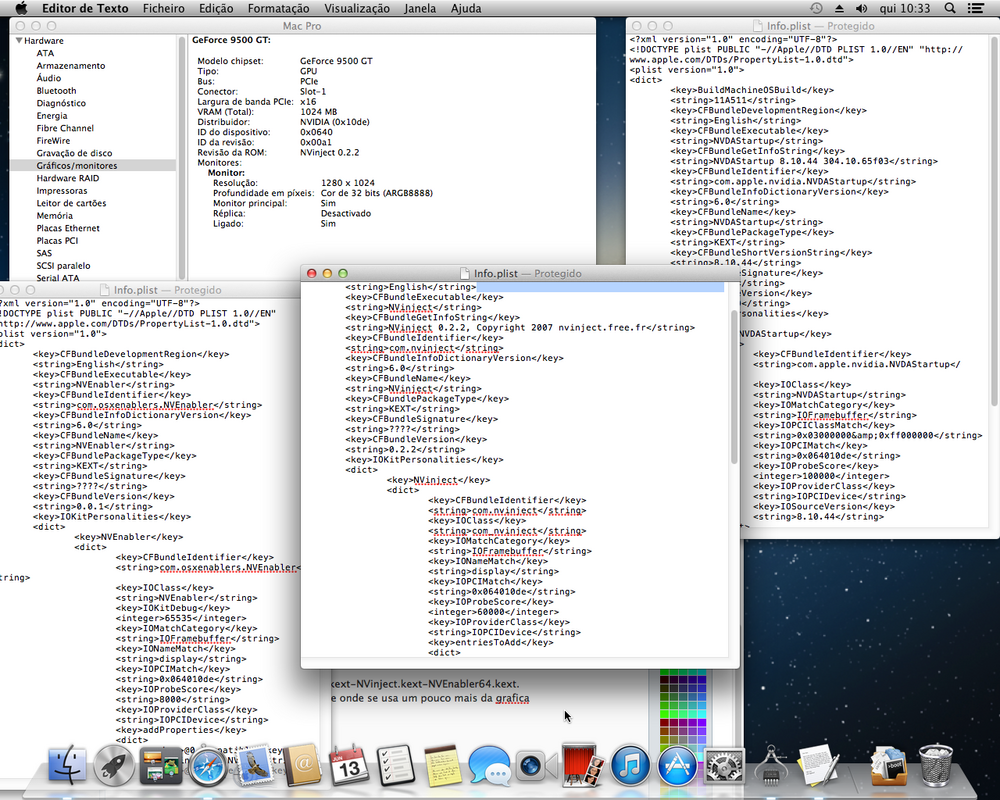
Task: Open Safari from the dock
Action: [207, 768]
